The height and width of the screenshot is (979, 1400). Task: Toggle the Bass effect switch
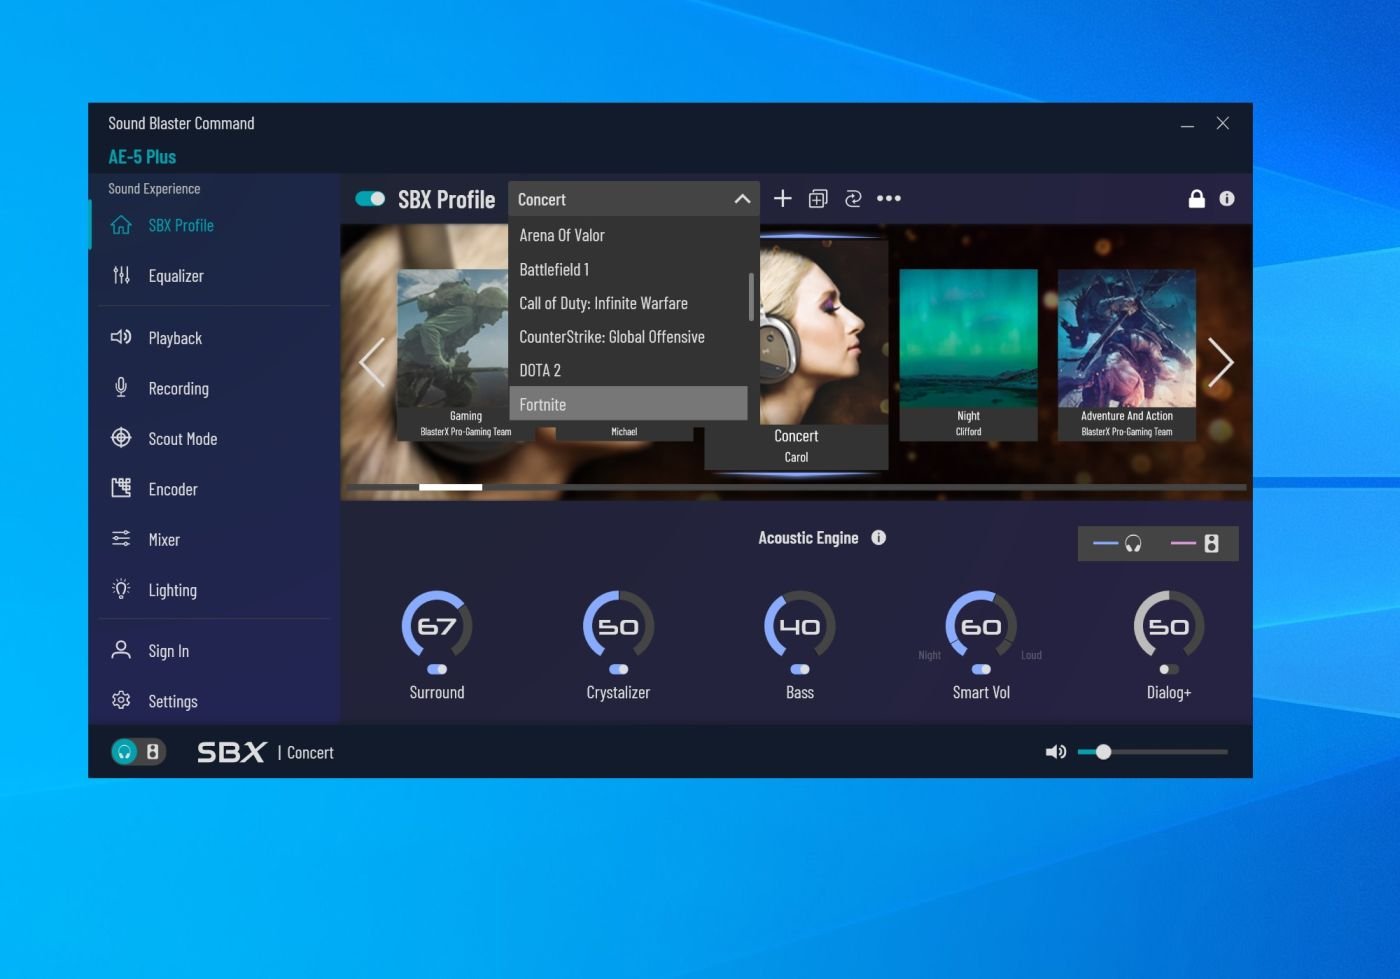pos(800,670)
